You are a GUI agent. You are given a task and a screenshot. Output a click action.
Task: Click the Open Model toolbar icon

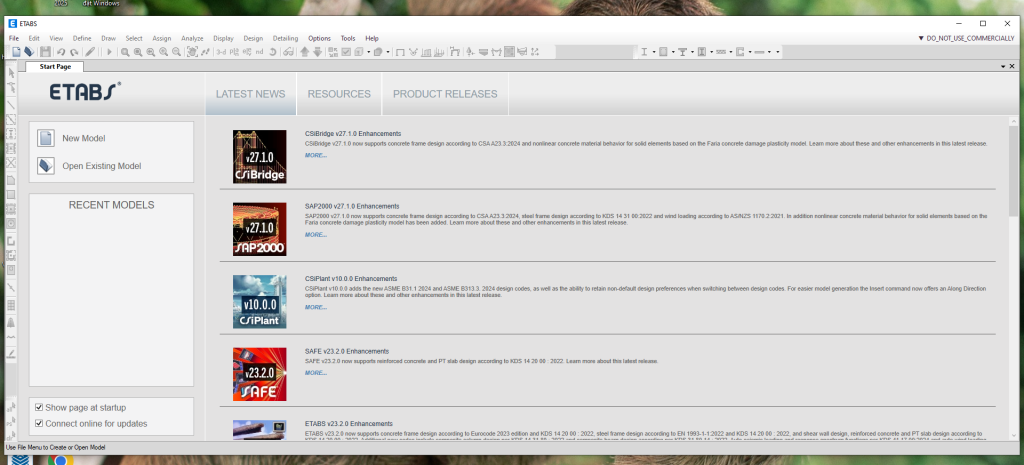tap(29, 52)
